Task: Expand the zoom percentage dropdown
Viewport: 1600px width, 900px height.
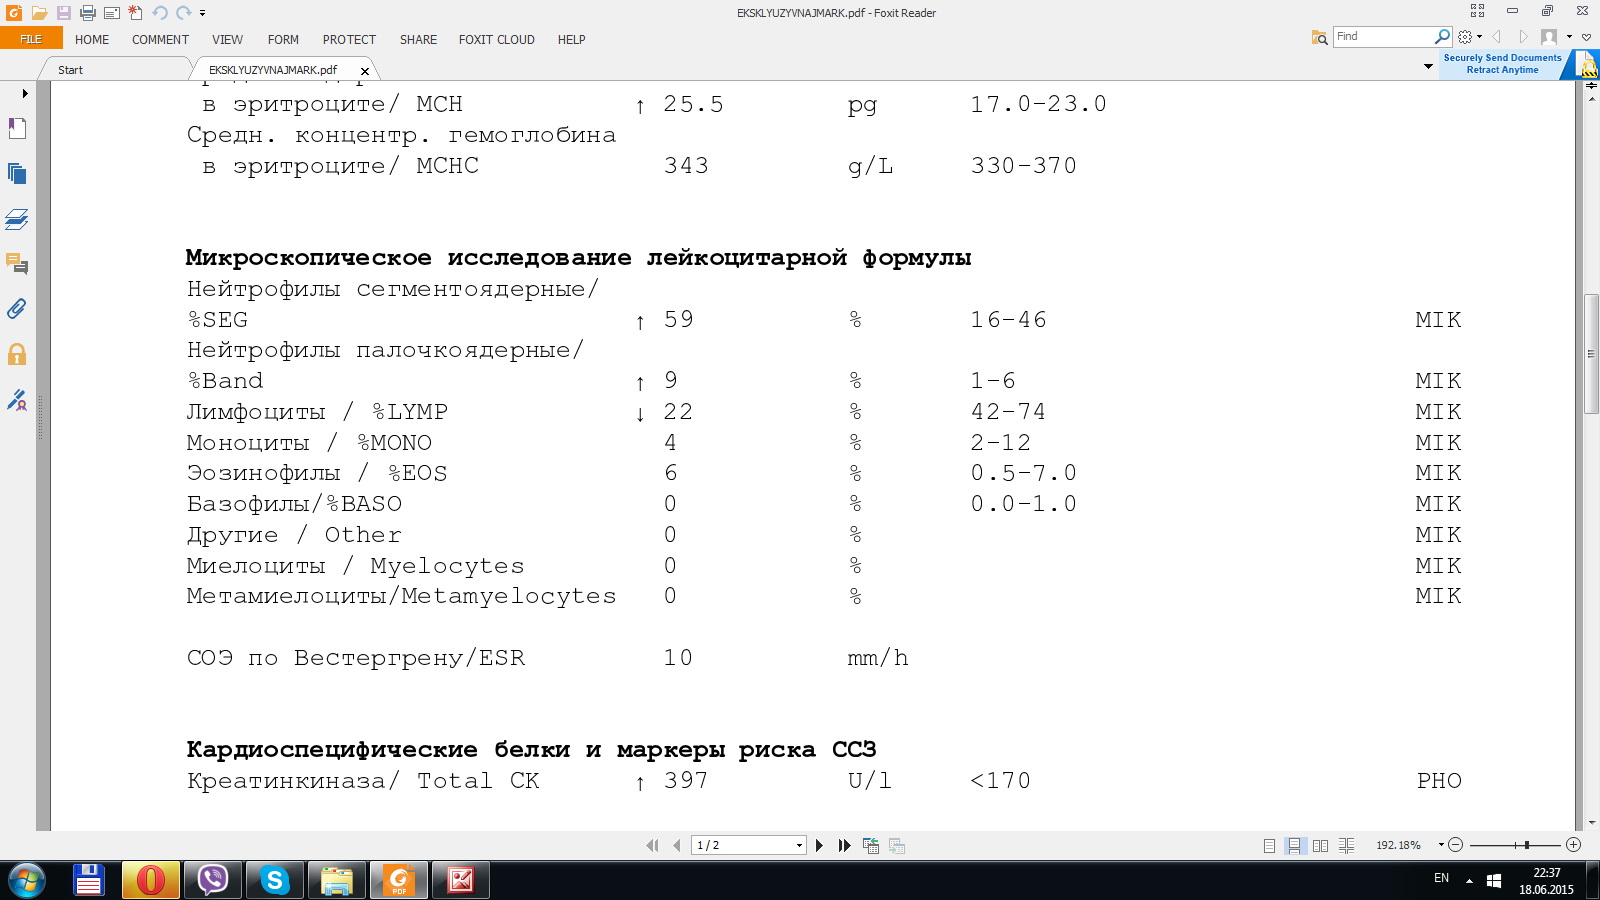Action: tap(1441, 845)
